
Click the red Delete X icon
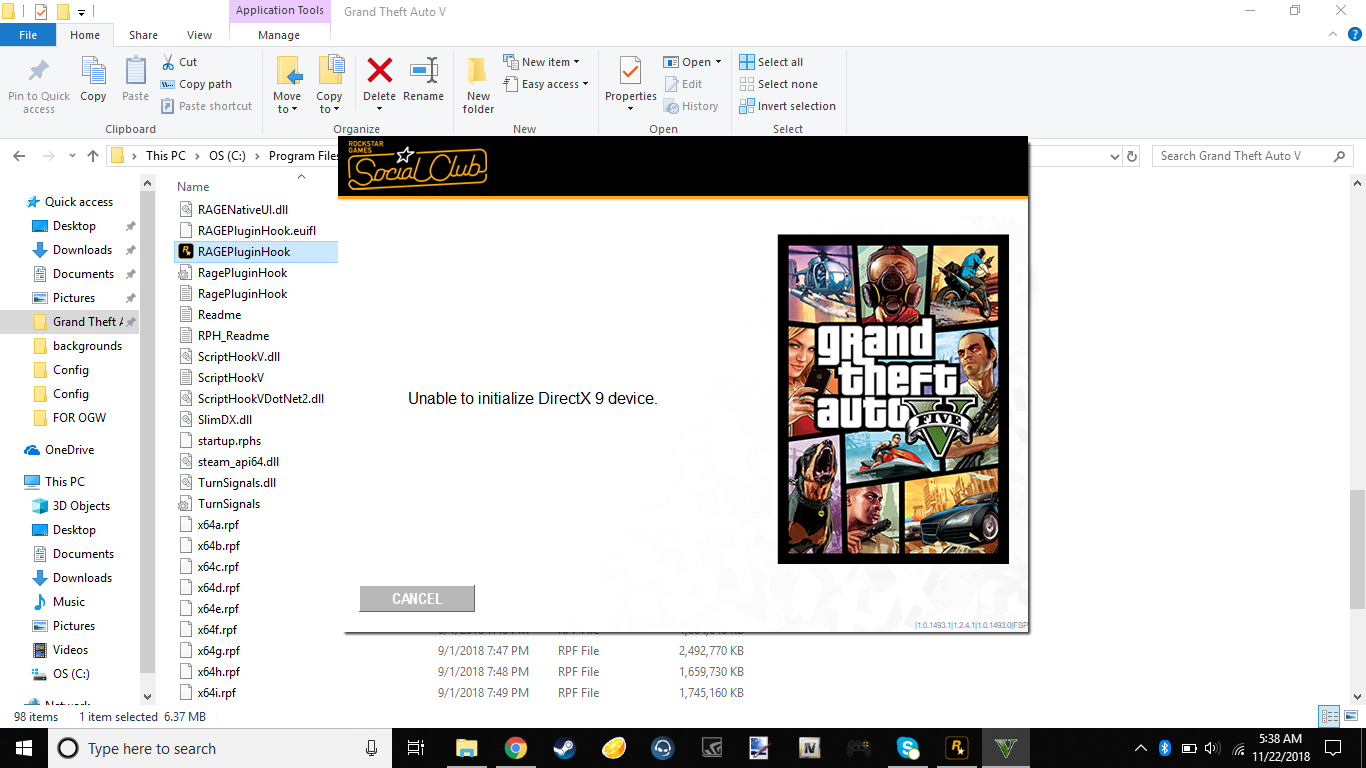[379, 70]
